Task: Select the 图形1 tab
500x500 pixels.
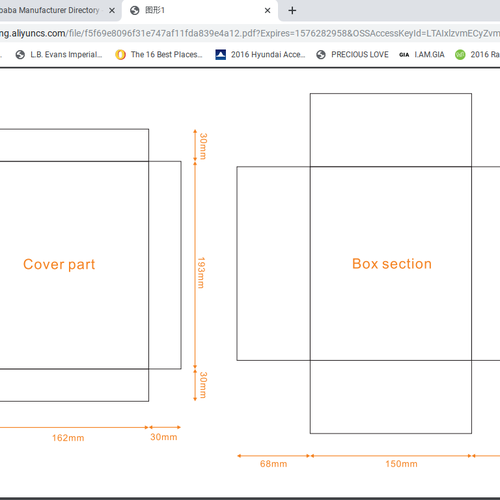Action: pyautogui.click(x=200, y=11)
